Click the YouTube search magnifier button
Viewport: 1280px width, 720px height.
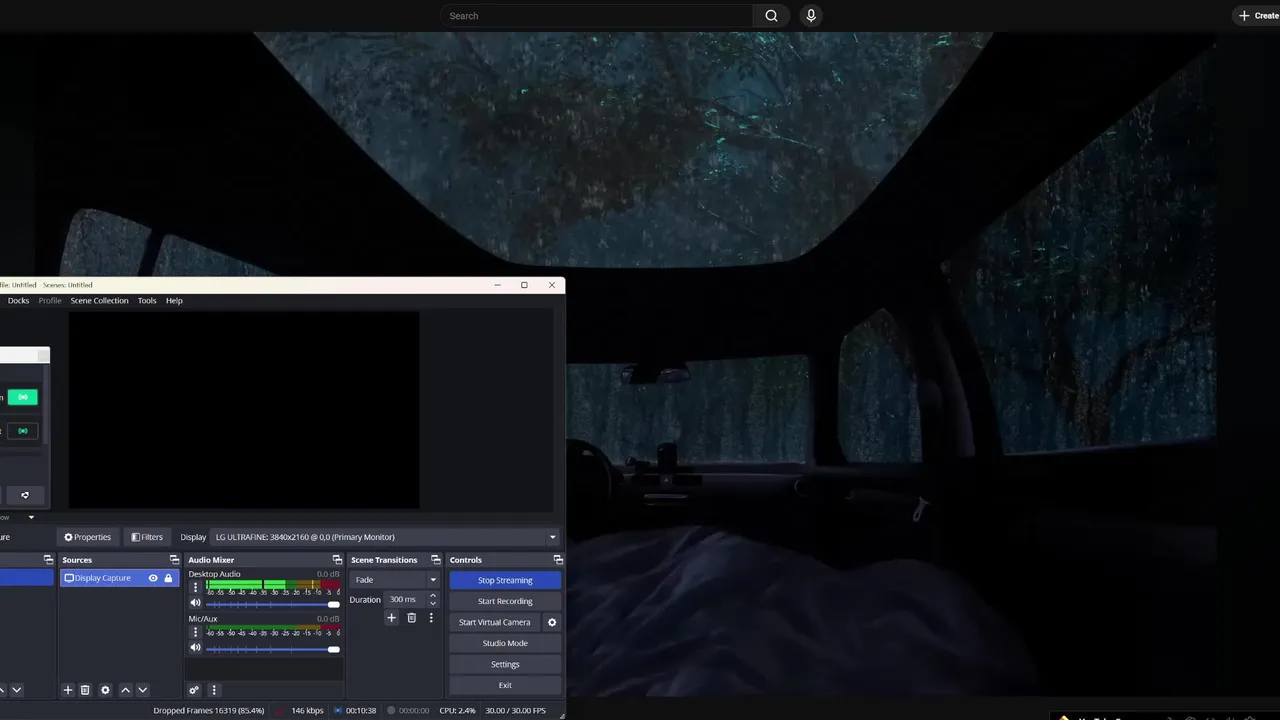[771, 16]
